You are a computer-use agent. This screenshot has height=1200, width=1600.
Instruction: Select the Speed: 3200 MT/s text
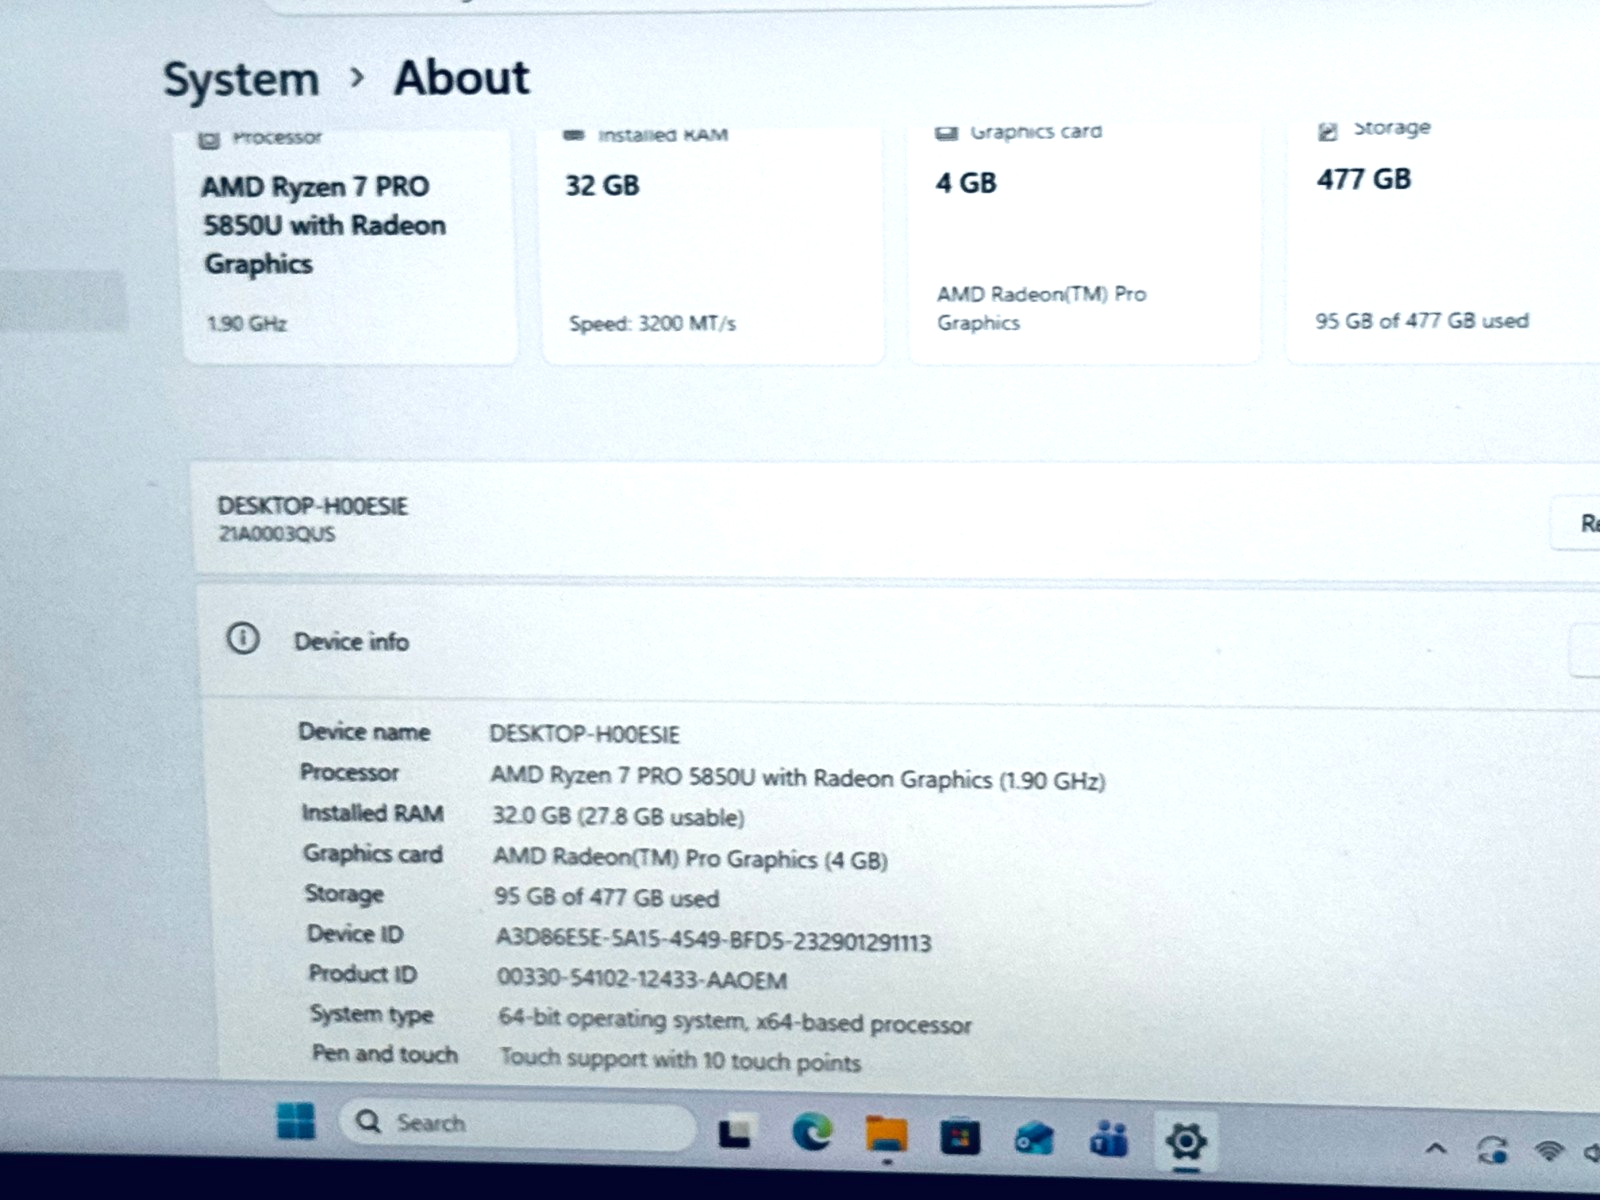point(652,323)
